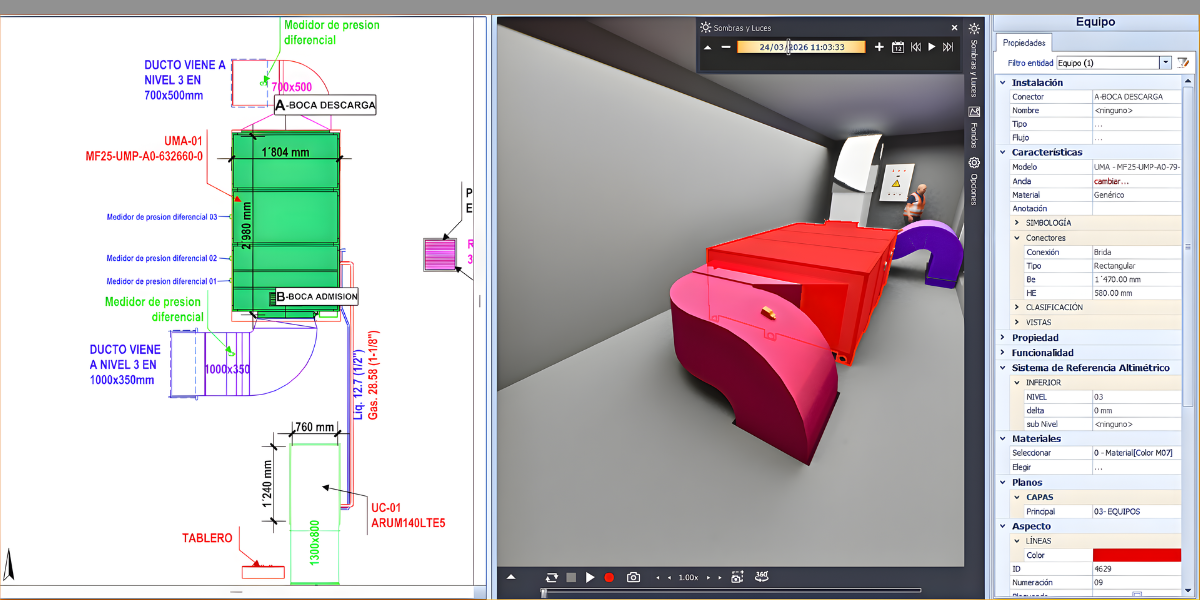
Task: Click the plus icon beside the date field
Action: point(879,47)
